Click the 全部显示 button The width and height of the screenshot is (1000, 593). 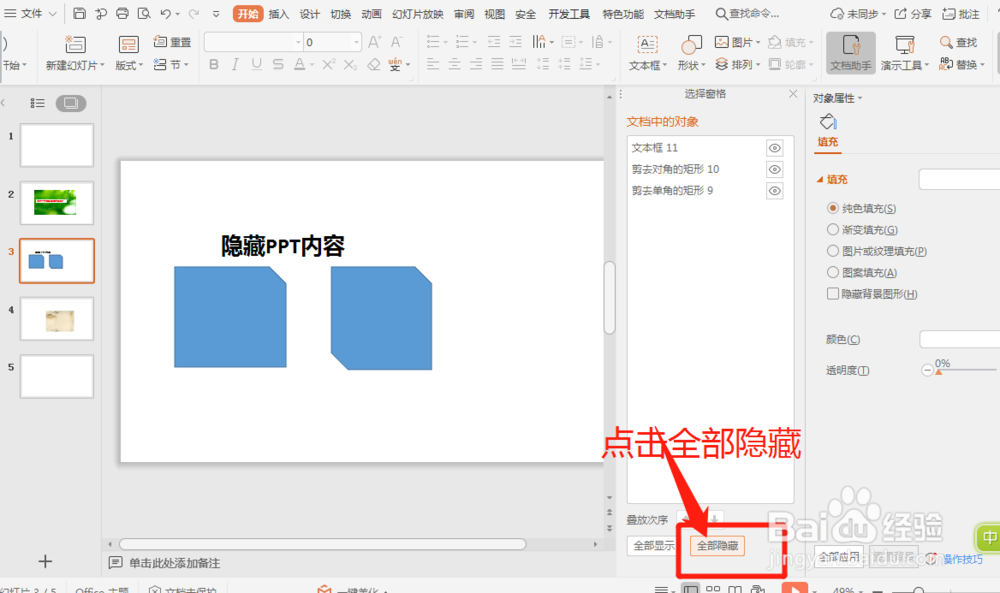tap(654, 546)
